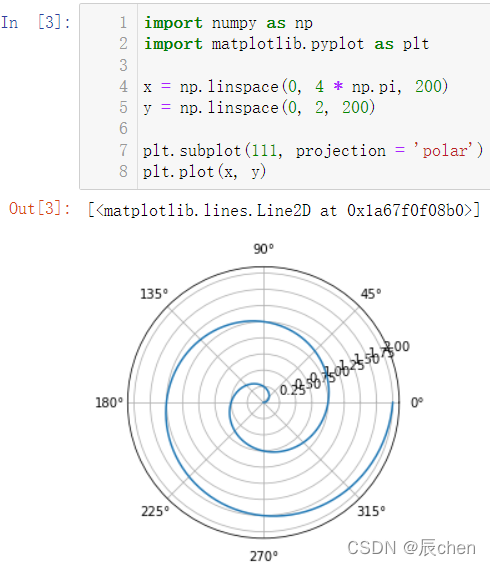The image size is (490, 566).
Task: Click the Line2D output text
Action: coord(284,210)
